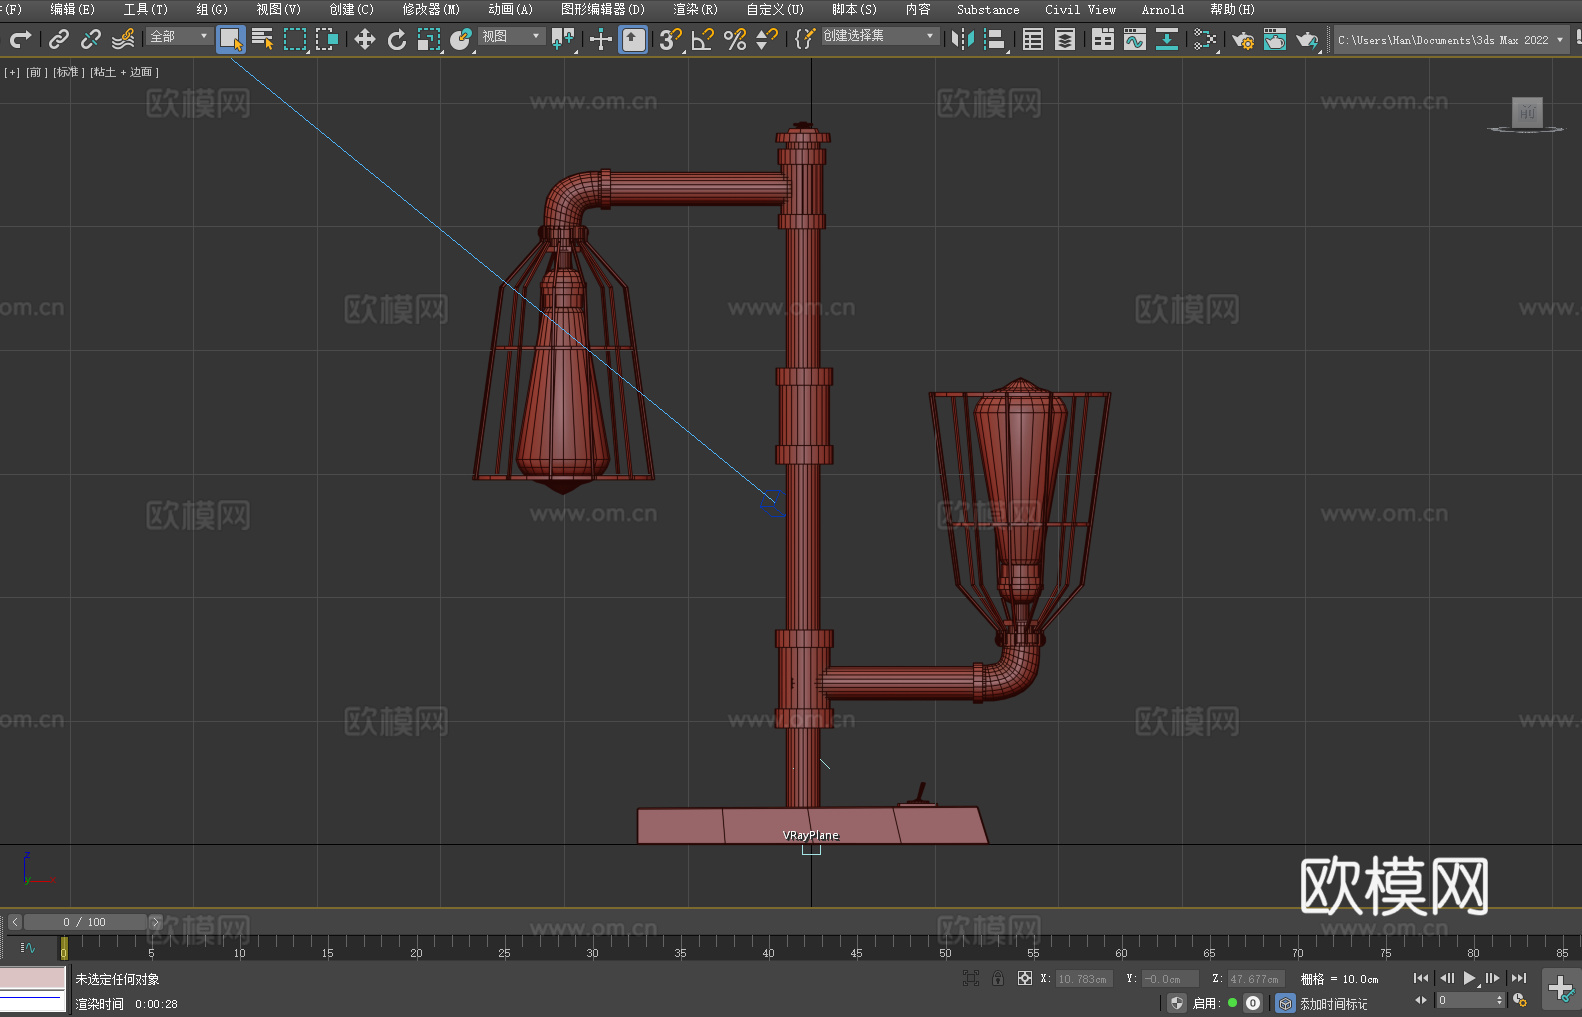
Task: Open the 修改器(M) menu
Action: pyautogui.click(x=431, y=9)
